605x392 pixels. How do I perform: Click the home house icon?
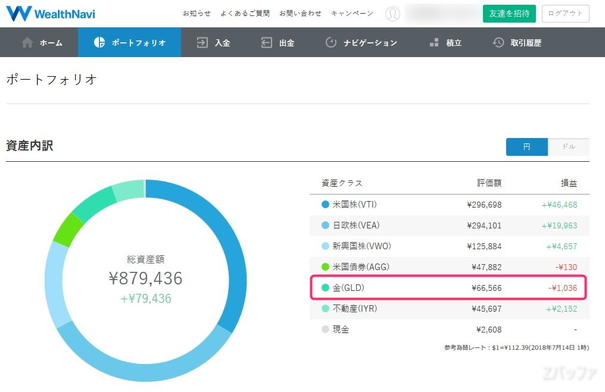[27, 42]
